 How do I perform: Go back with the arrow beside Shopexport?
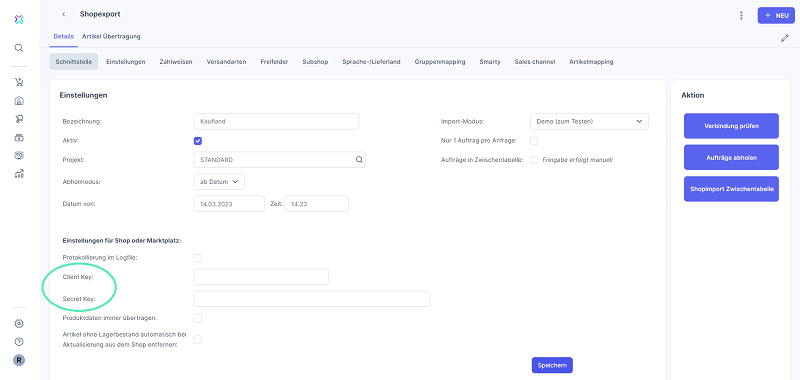pos(63,14)
